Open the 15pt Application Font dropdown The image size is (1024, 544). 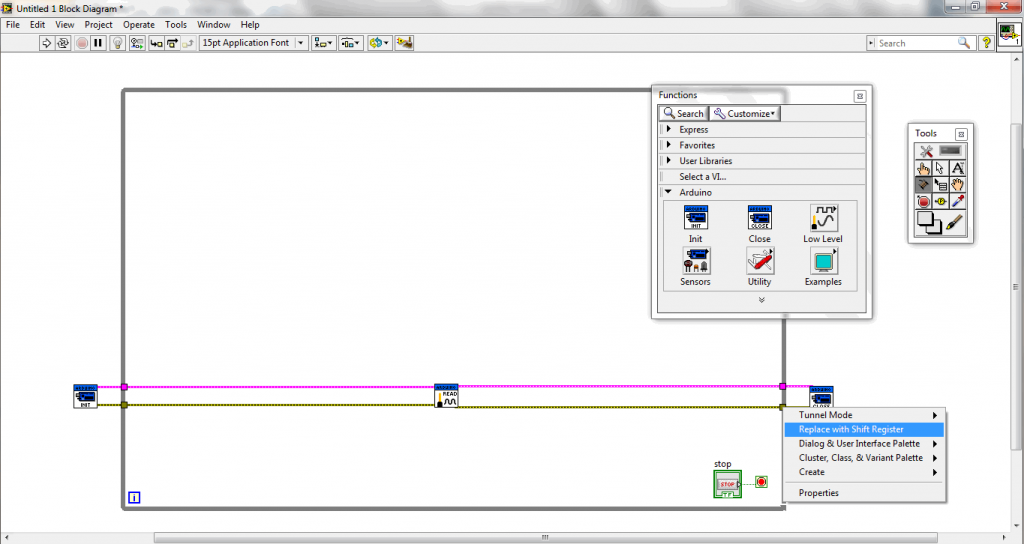click(x=253, y=43)
